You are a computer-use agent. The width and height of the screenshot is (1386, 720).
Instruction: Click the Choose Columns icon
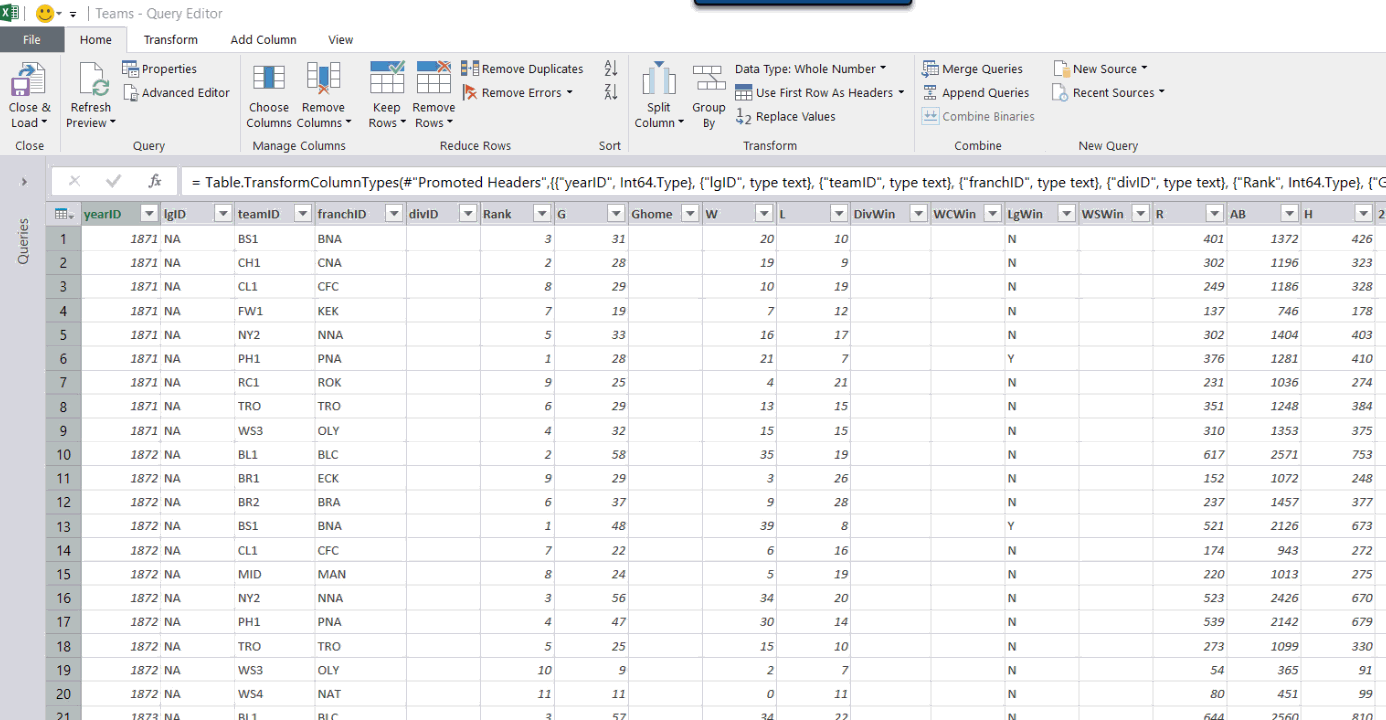pyautogui.click(x=269, y=80)
